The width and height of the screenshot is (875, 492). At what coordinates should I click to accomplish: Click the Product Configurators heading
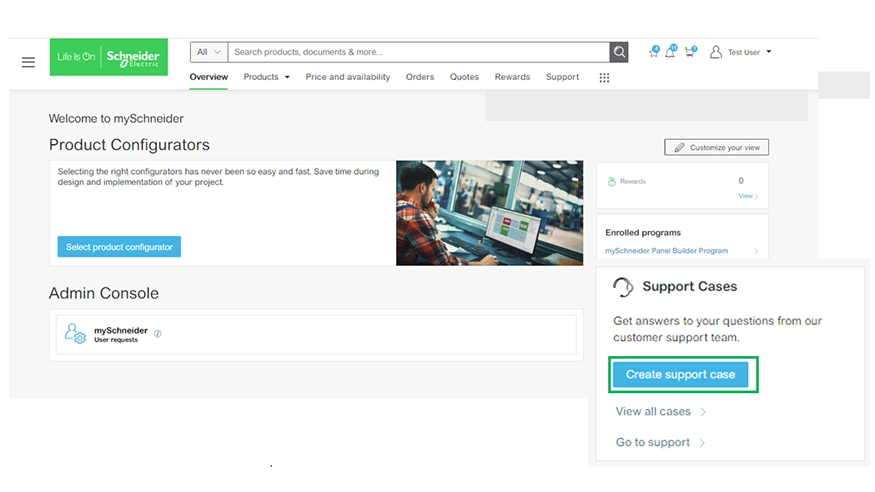129,145
